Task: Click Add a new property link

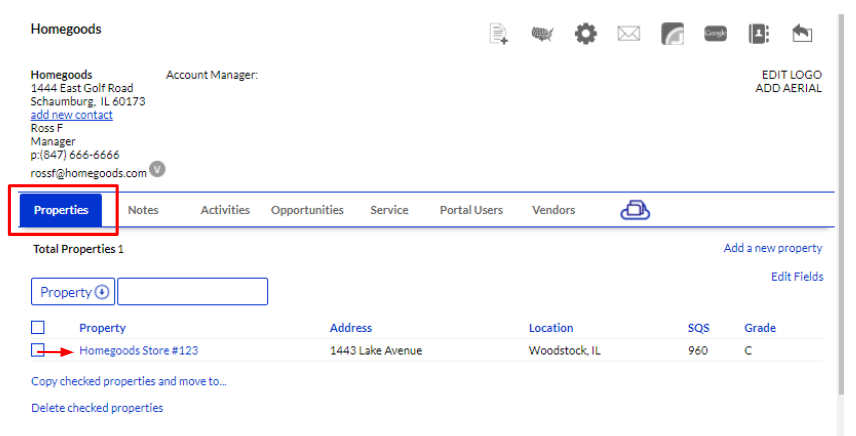Action: 773,248
